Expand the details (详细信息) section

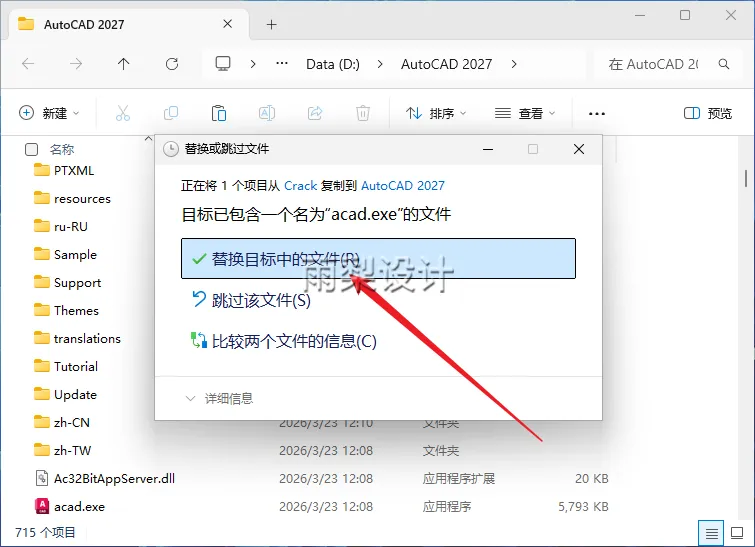(x=220, y=398)
